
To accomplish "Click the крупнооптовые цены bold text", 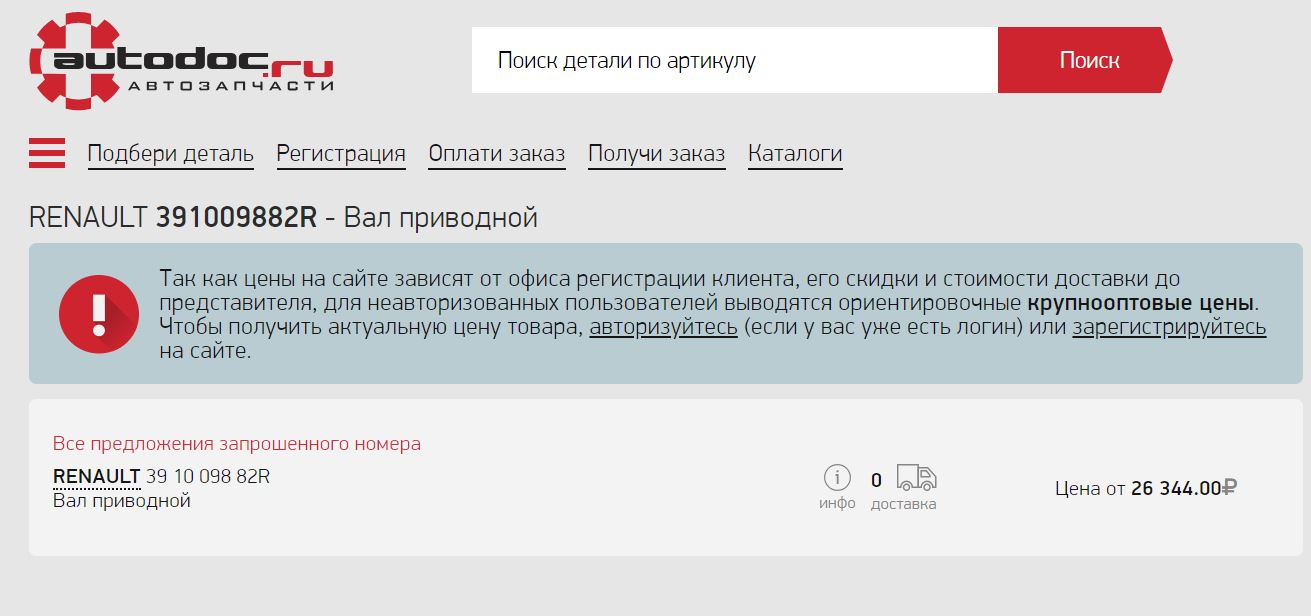I will [1142, 303].
